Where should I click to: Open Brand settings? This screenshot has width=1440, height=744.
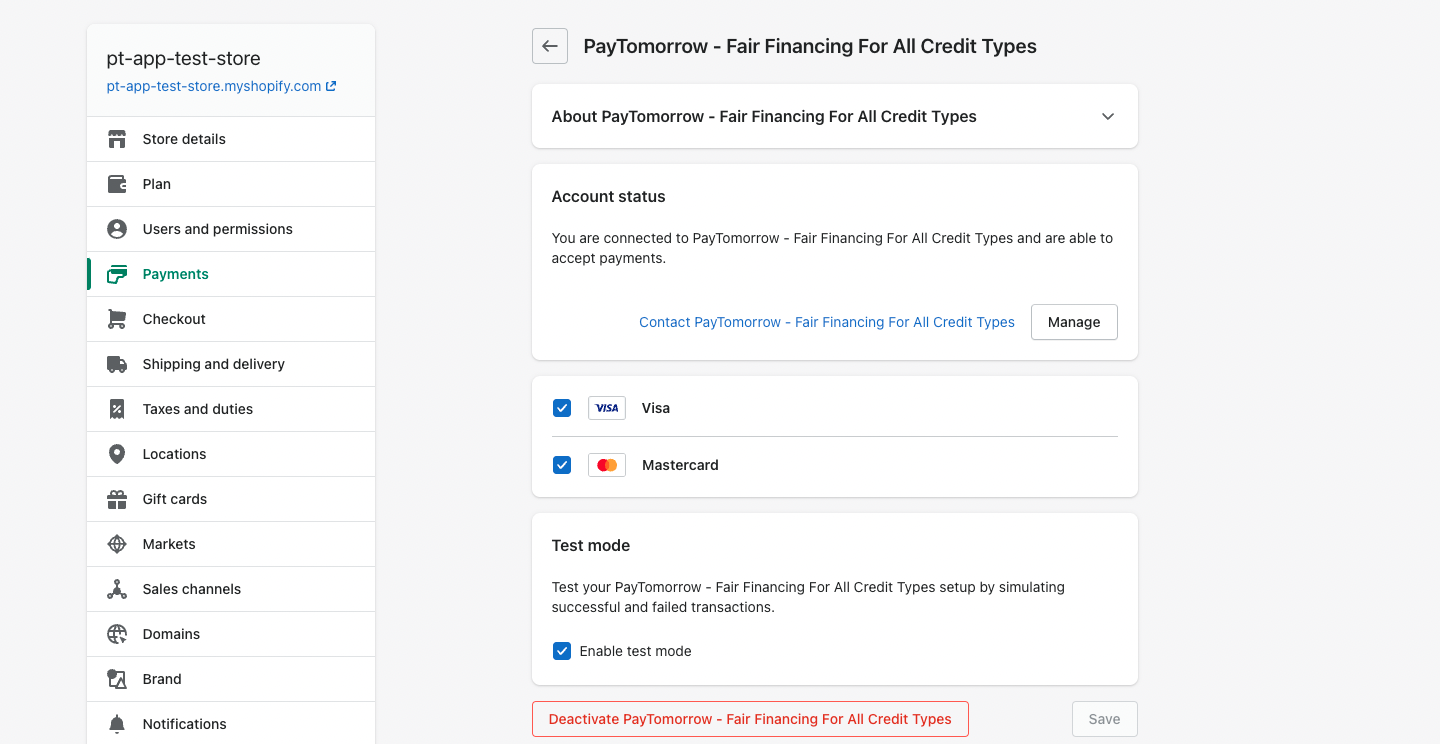coord(231,679)
